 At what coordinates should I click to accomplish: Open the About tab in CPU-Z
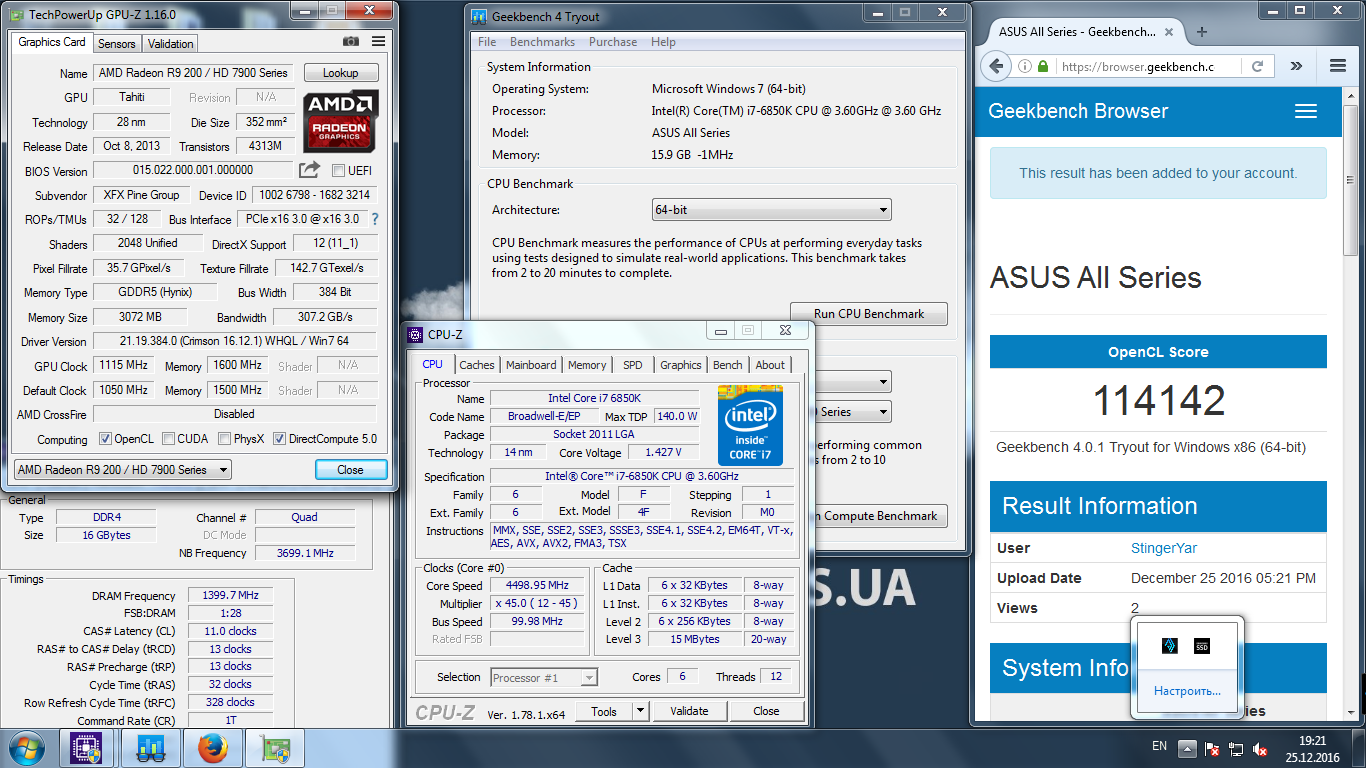click(x=770, y=365)
